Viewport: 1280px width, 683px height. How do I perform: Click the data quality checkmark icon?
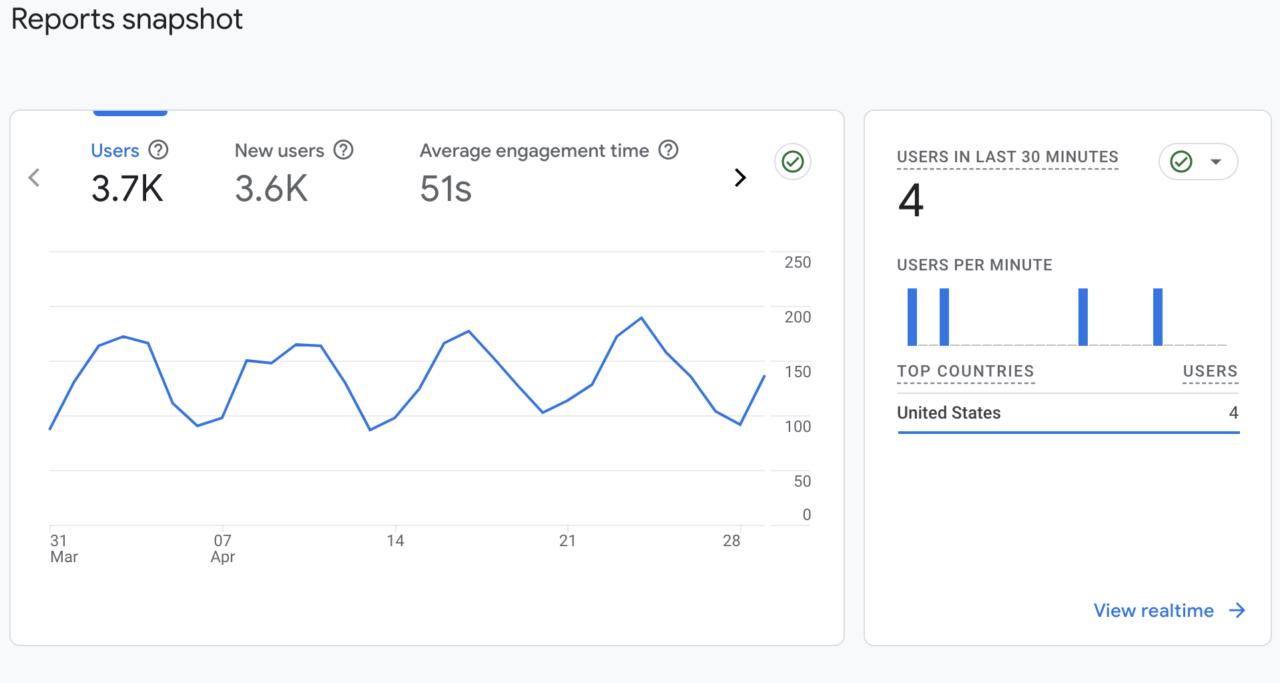coord(792,161)
